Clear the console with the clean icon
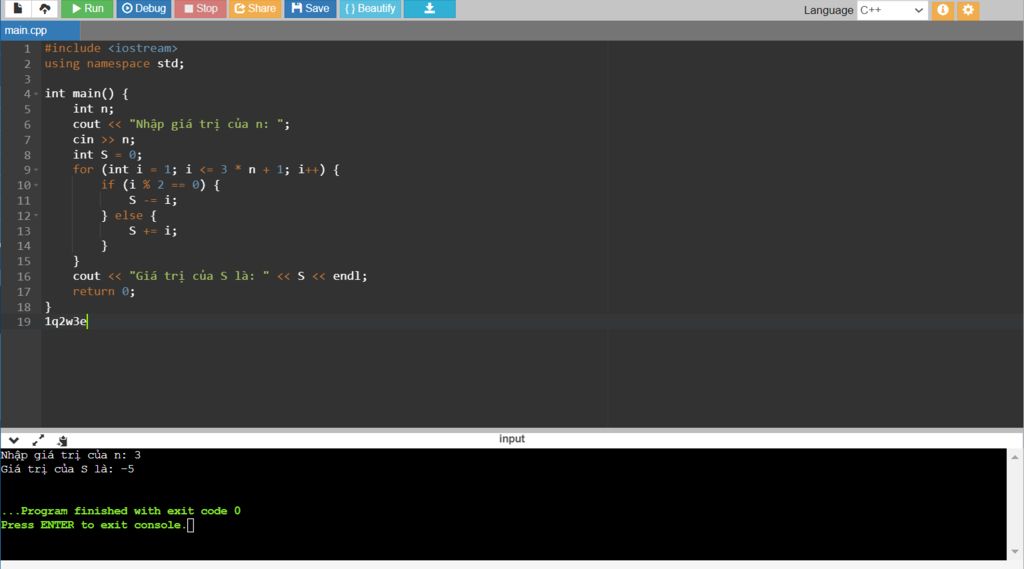The width and height of the screenshot is (1024, 569). point(62,440)
